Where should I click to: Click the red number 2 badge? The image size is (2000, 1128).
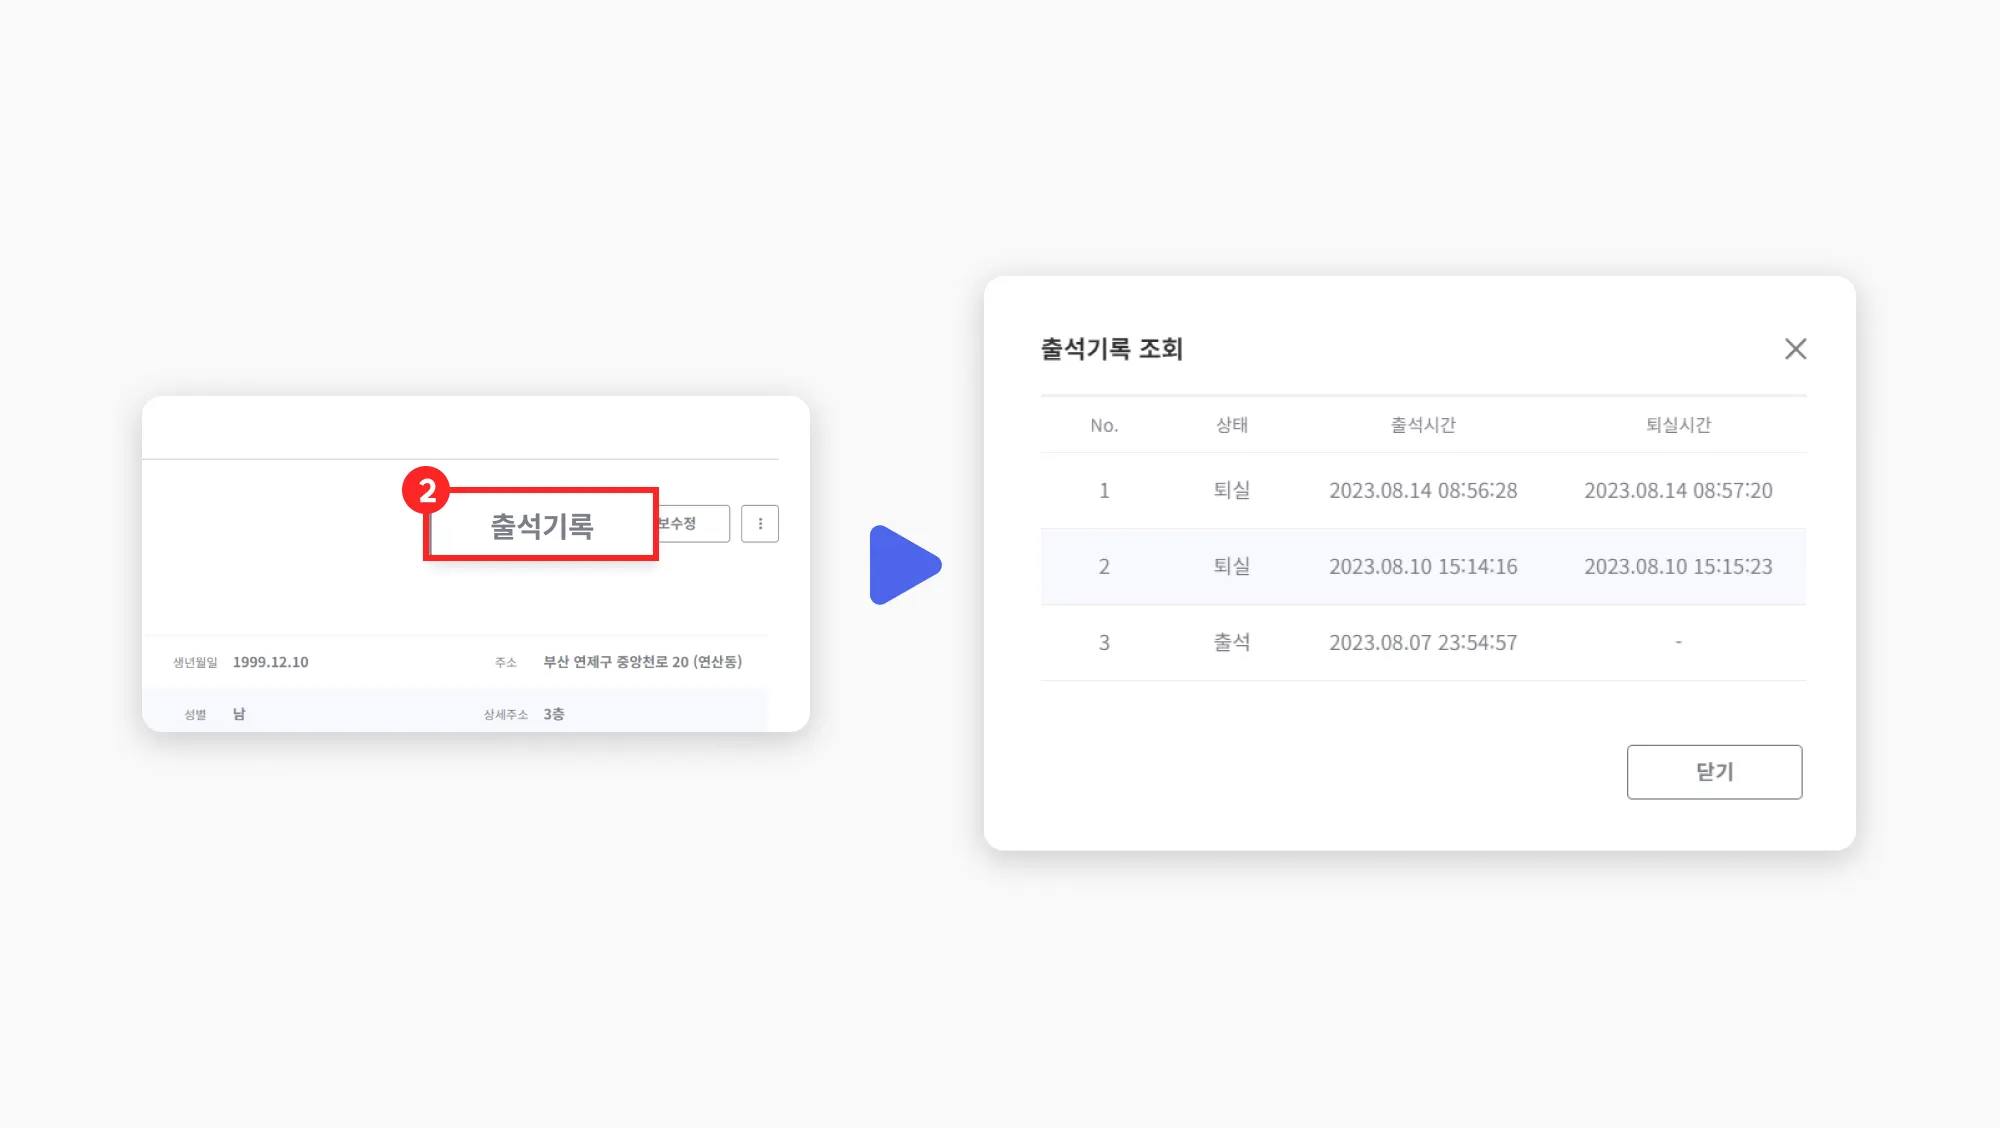tap(427, 490)
